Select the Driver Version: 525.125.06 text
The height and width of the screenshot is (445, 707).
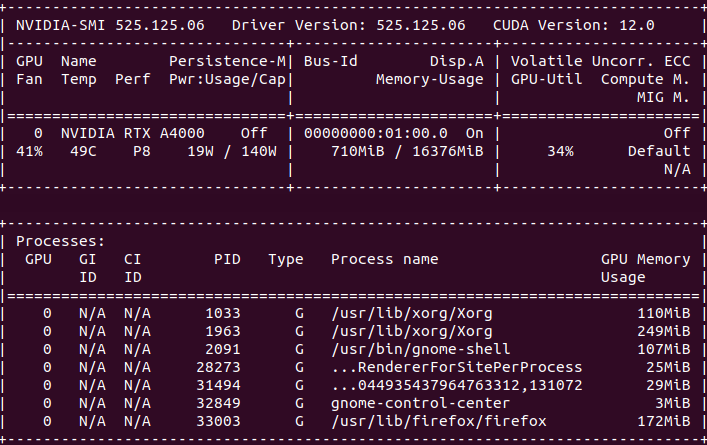coord(349,25)
